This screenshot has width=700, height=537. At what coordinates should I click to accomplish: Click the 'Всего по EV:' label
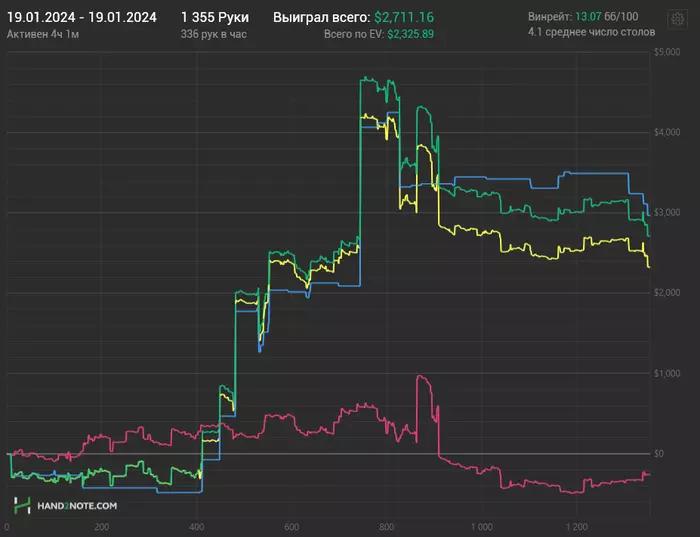tap(354, 34)
